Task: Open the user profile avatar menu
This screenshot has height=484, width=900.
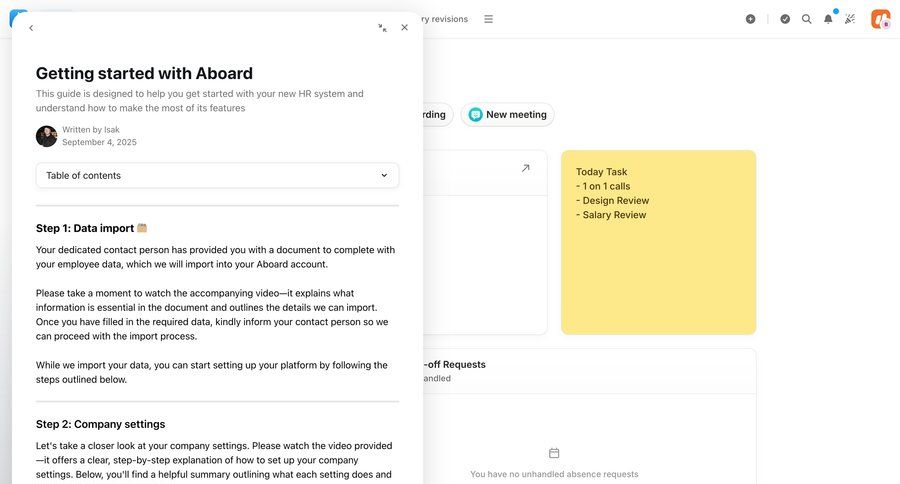Action: (880, 19)
